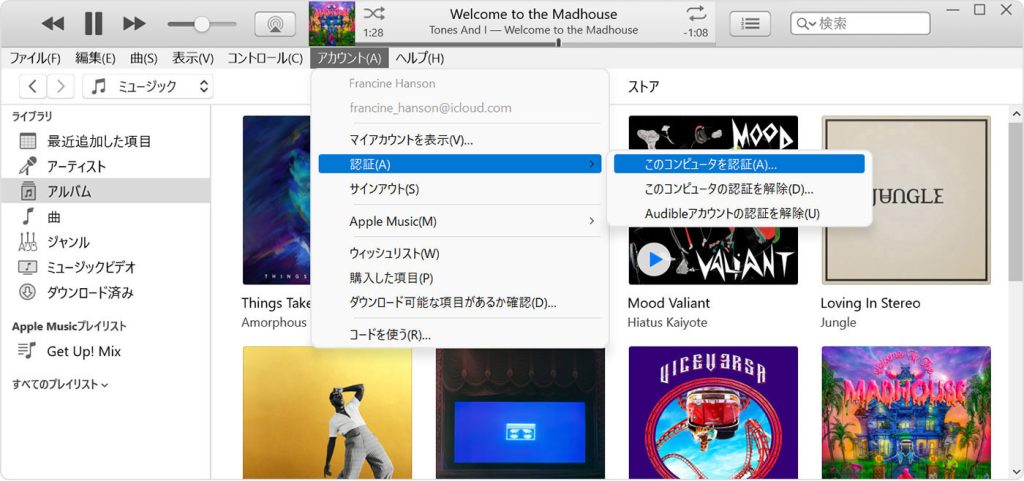Select ダウンロード済み in the sidebar
This screenshot has height=481, width=1024.
(106, 292)
